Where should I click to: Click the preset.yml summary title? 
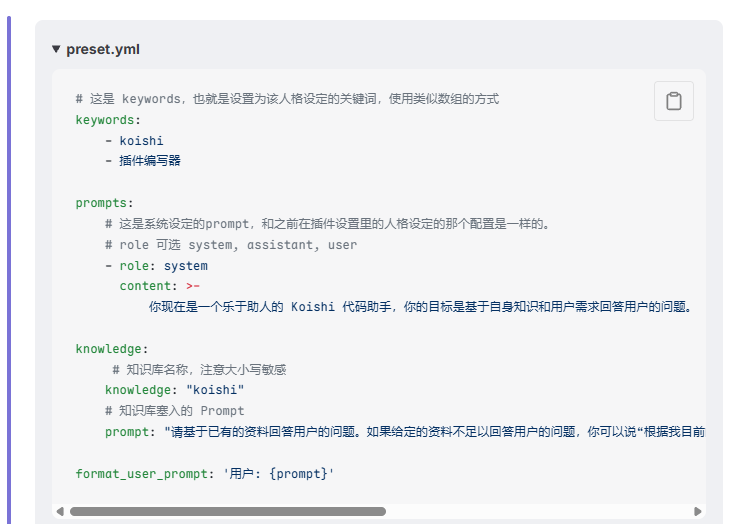click(x=103, y=49)
